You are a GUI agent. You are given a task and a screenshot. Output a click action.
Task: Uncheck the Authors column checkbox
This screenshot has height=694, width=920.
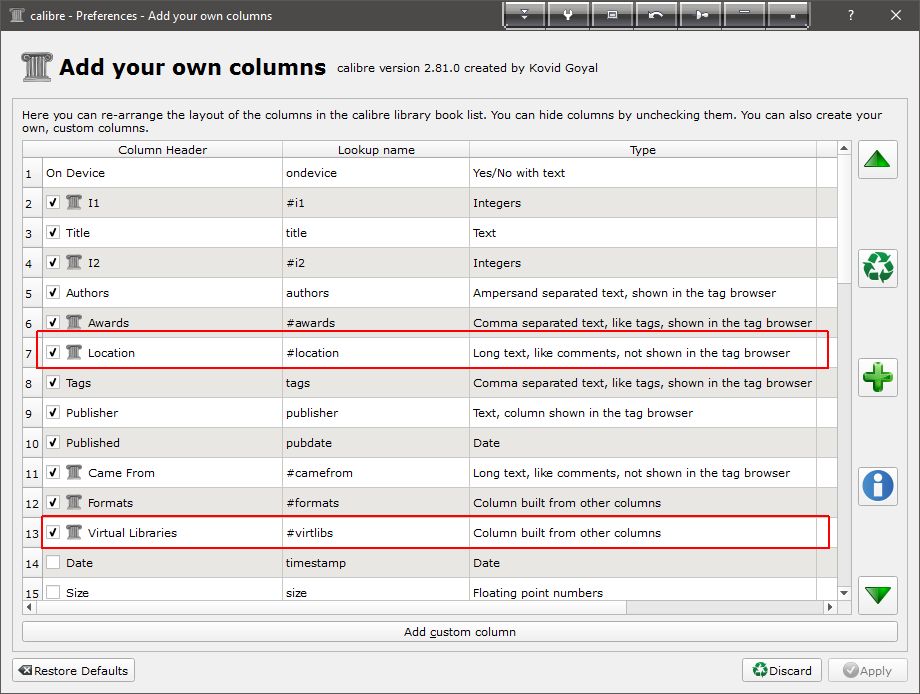pos(53,293)
